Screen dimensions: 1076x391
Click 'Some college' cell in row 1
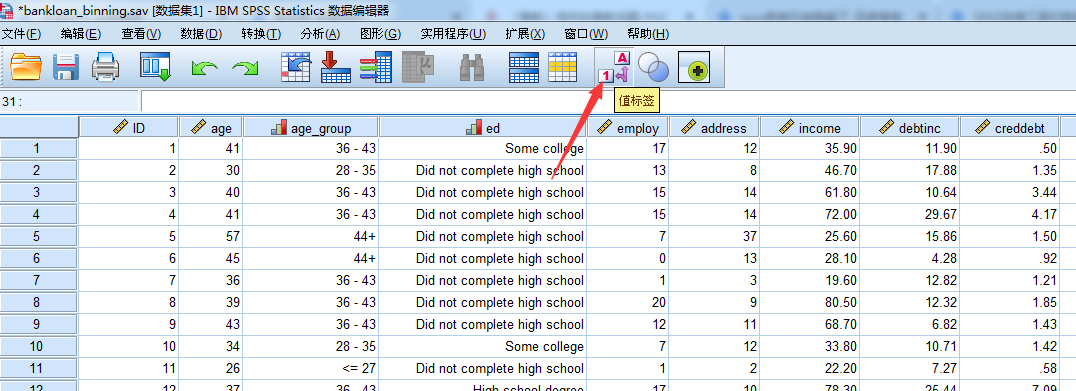point(483,148)
